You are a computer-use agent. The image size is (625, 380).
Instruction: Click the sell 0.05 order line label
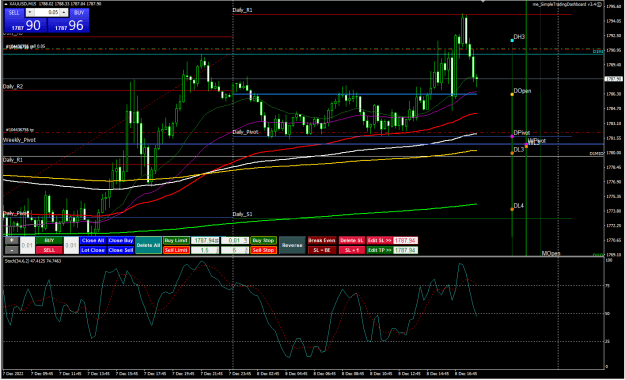pyautogui.click(x=26, y=47)
